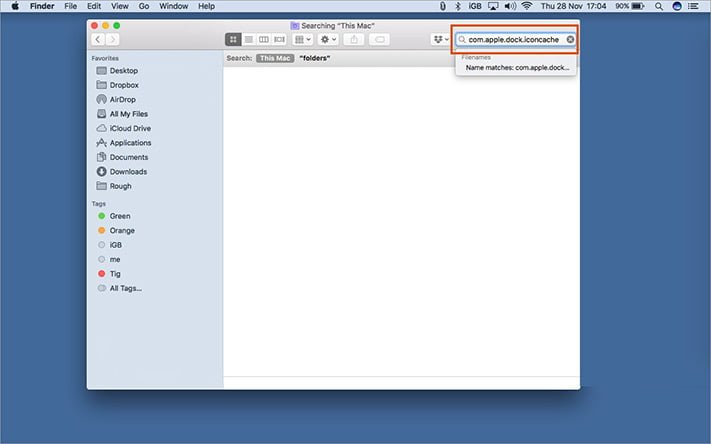Open the Edit menu

[x=94, y=6]
